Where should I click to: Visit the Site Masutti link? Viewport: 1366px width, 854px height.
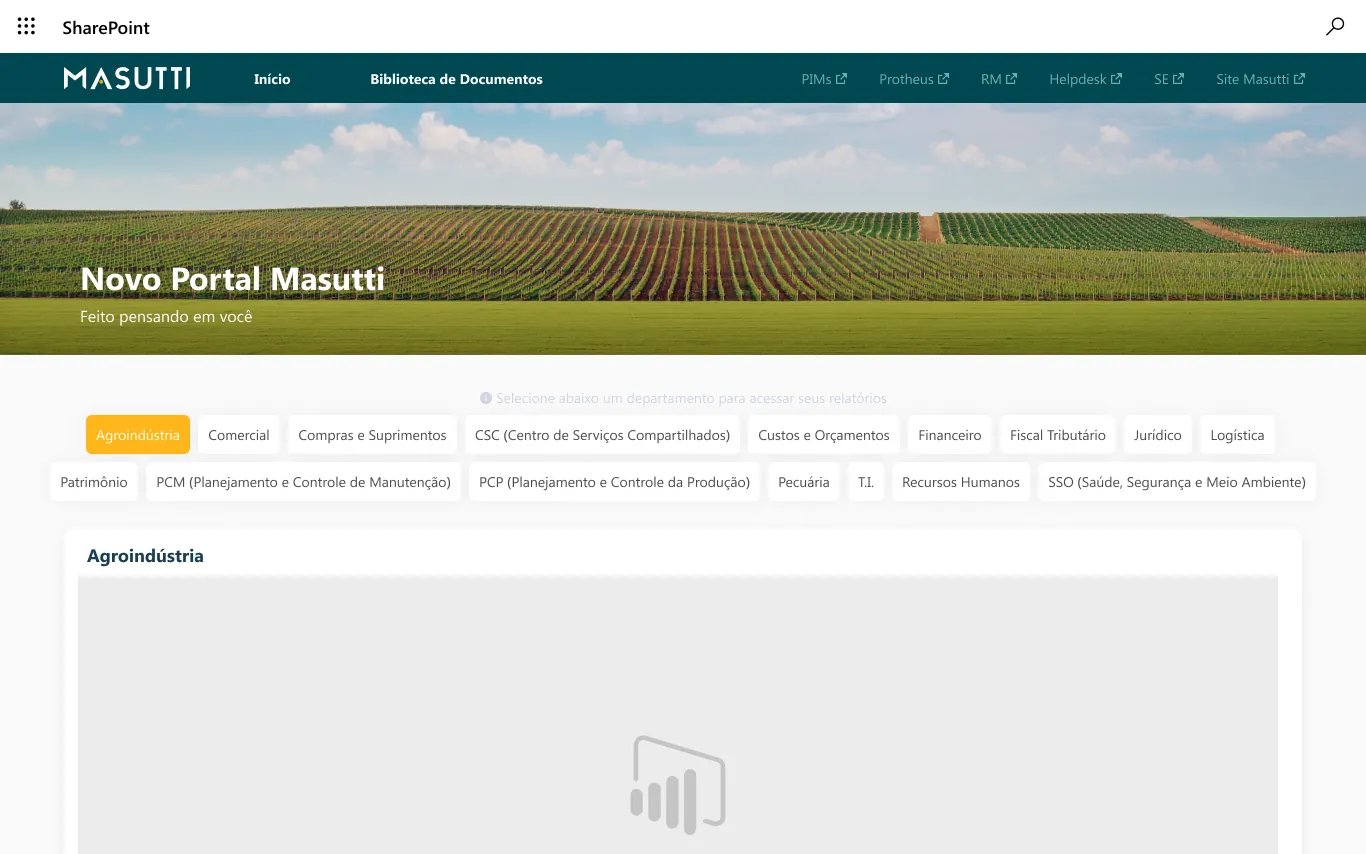click(1260, 79)
